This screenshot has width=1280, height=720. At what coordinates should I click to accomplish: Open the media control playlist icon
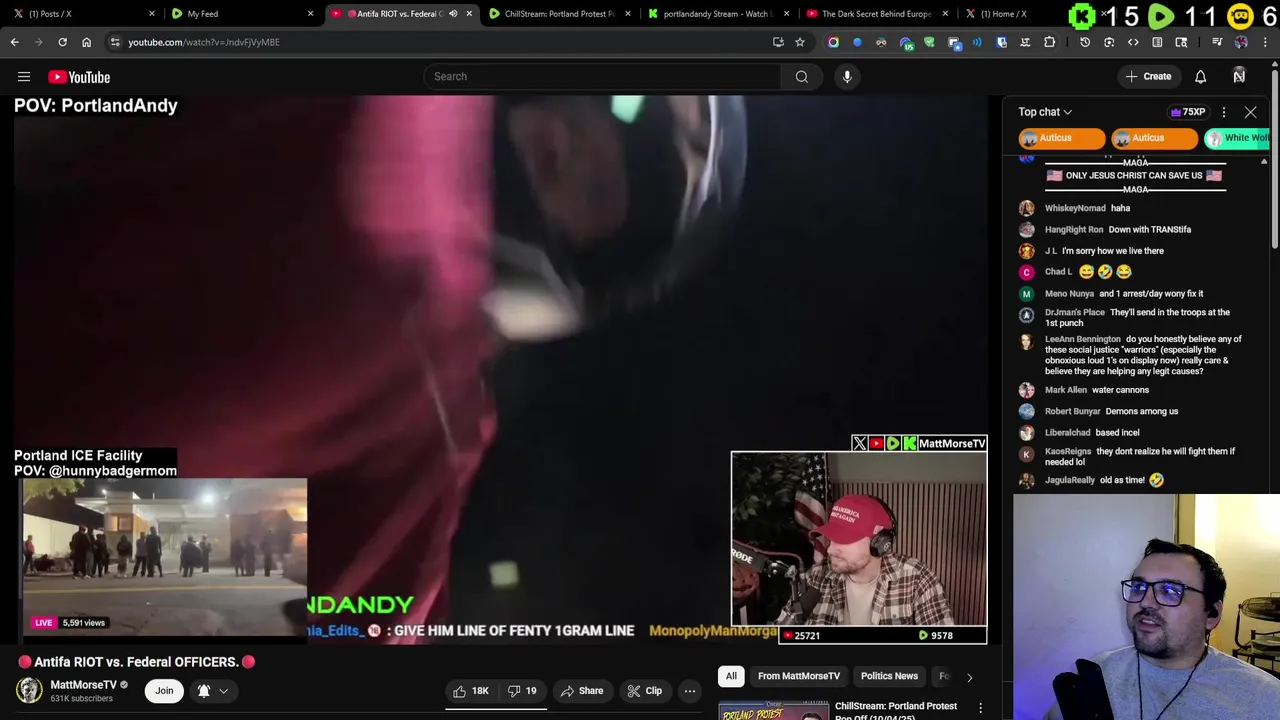click(x=1217, y=42)
